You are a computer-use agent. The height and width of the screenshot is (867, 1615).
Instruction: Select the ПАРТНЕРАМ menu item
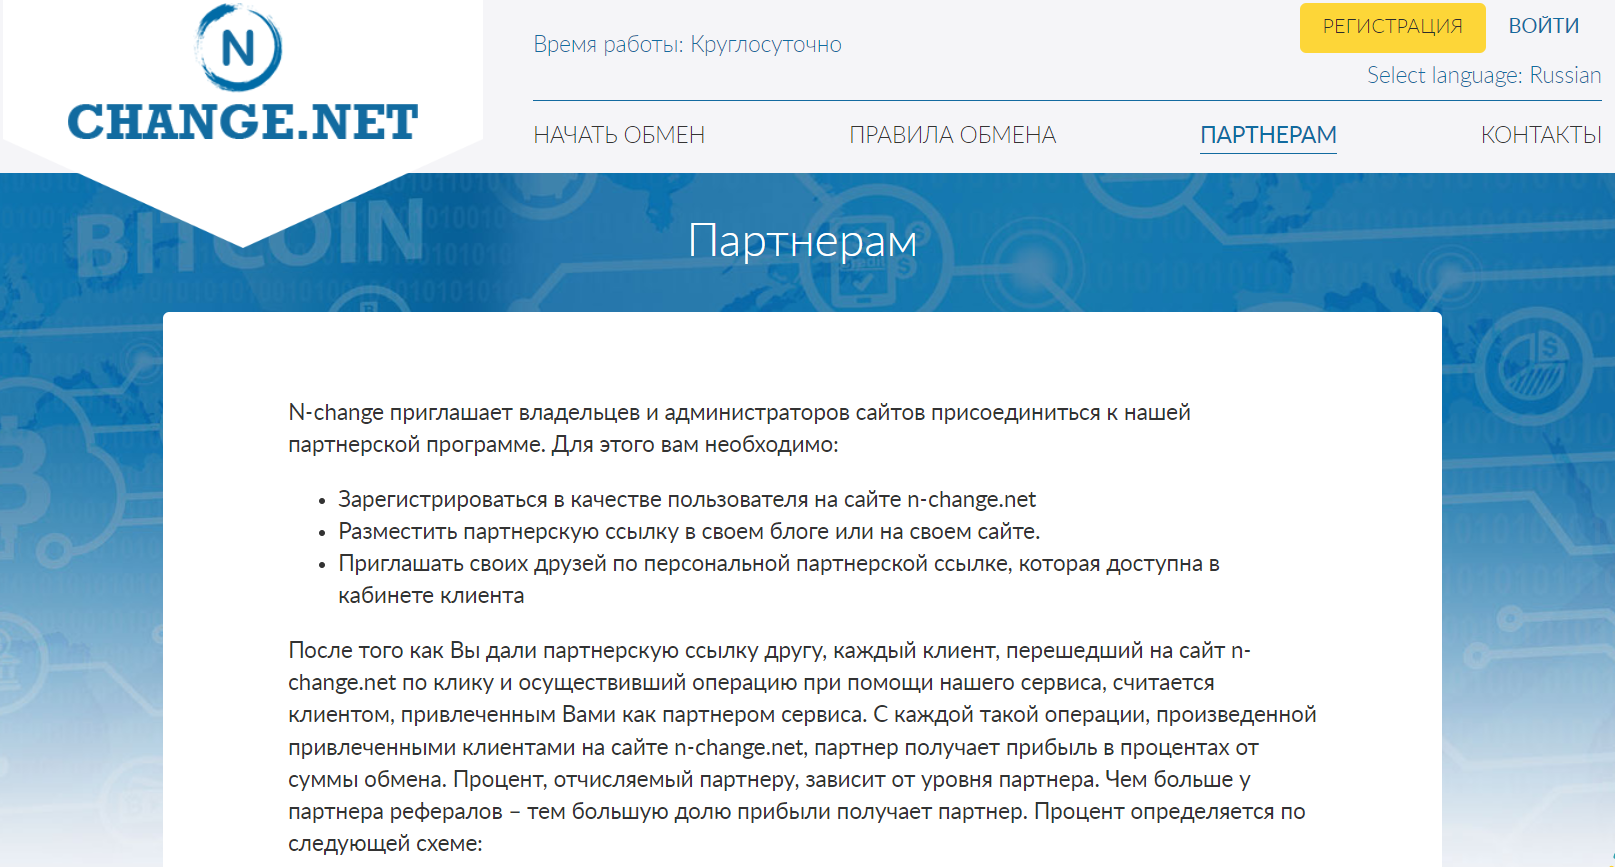1268,135
